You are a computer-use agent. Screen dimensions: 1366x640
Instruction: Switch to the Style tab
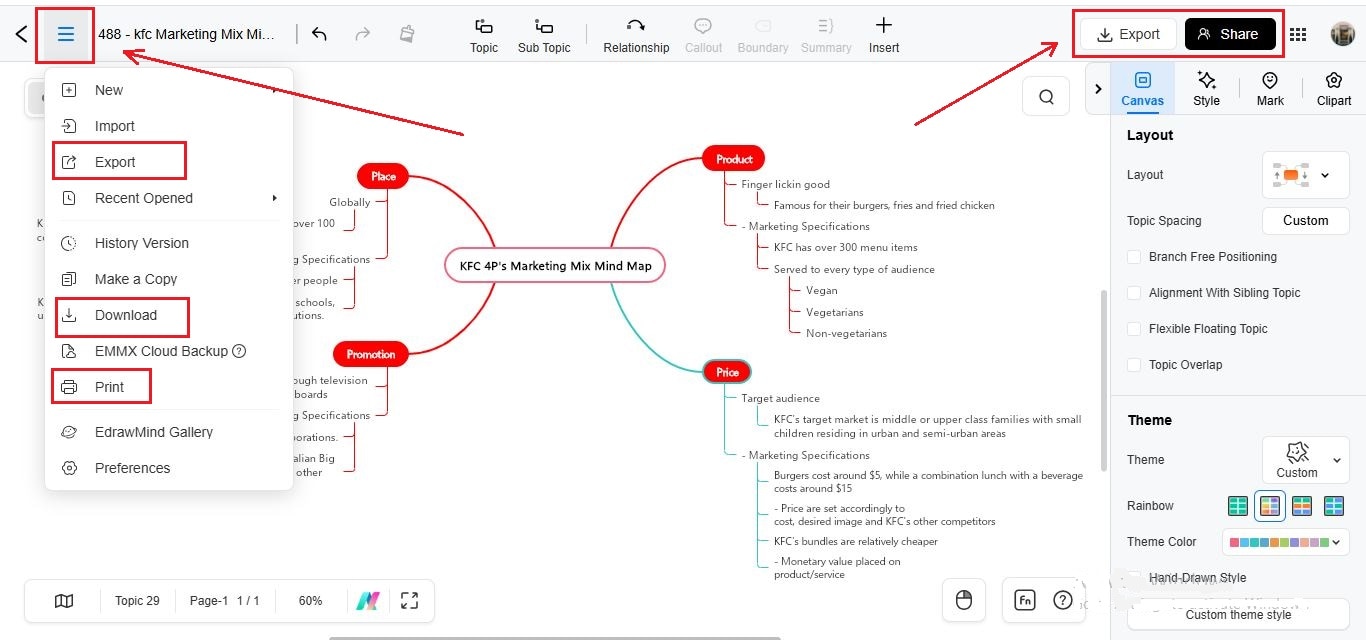coord(1206,88)
